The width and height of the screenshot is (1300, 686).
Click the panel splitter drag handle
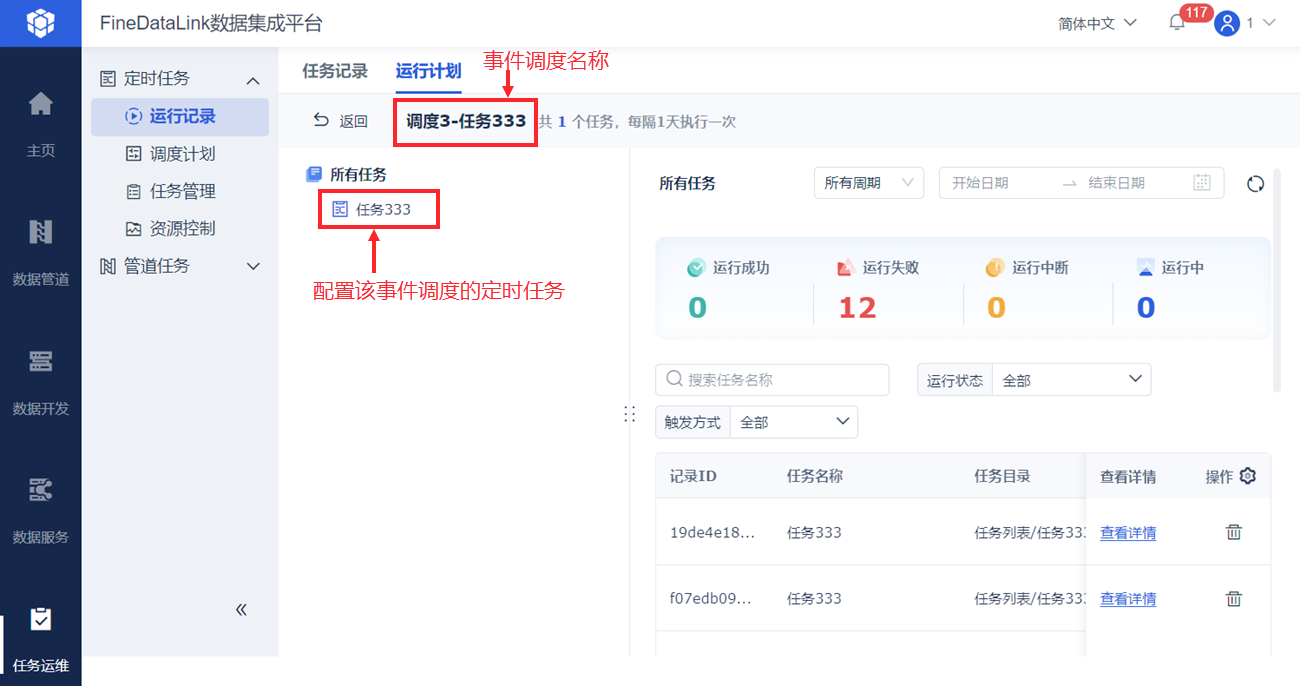[630, 413]
